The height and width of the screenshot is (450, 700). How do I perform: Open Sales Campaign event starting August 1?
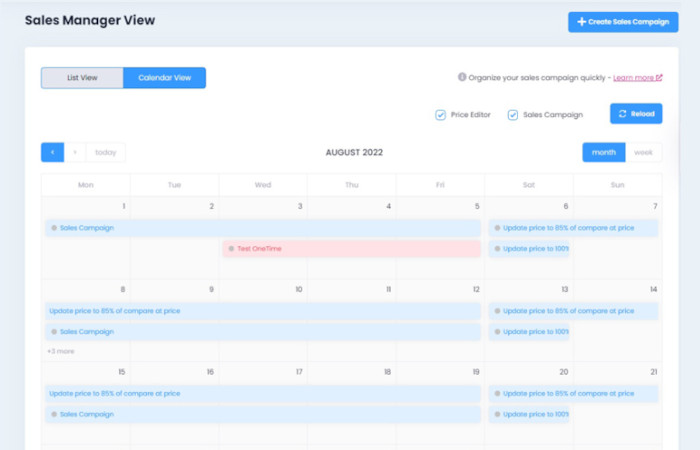click(x=263, y=228)
